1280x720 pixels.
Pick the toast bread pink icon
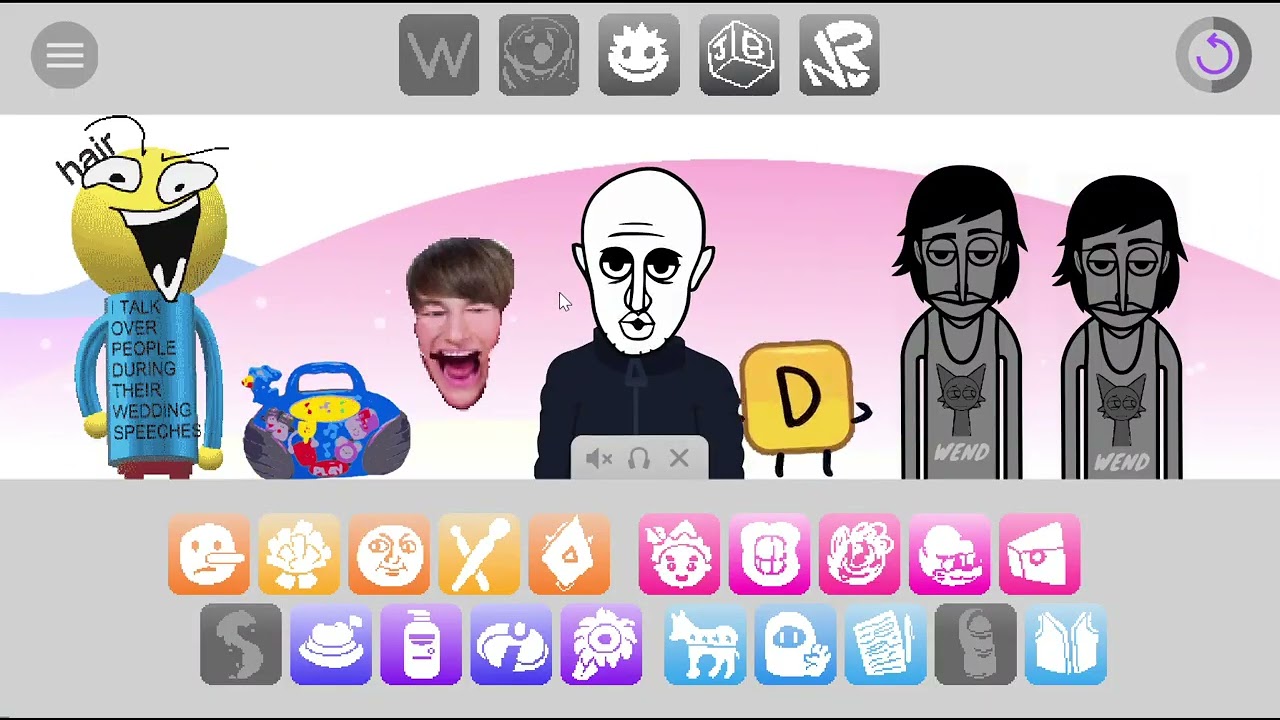(769, 554)
